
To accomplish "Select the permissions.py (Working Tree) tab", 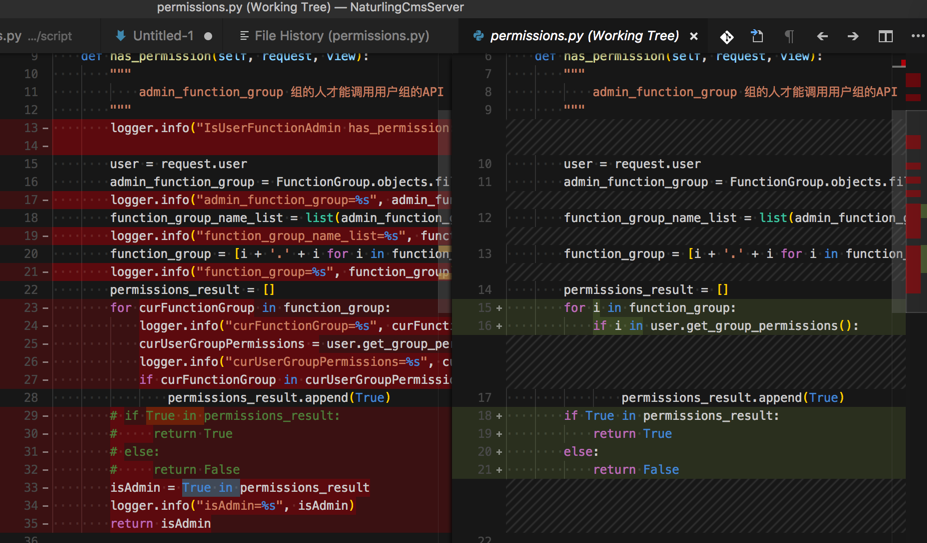I will (584, 36).
